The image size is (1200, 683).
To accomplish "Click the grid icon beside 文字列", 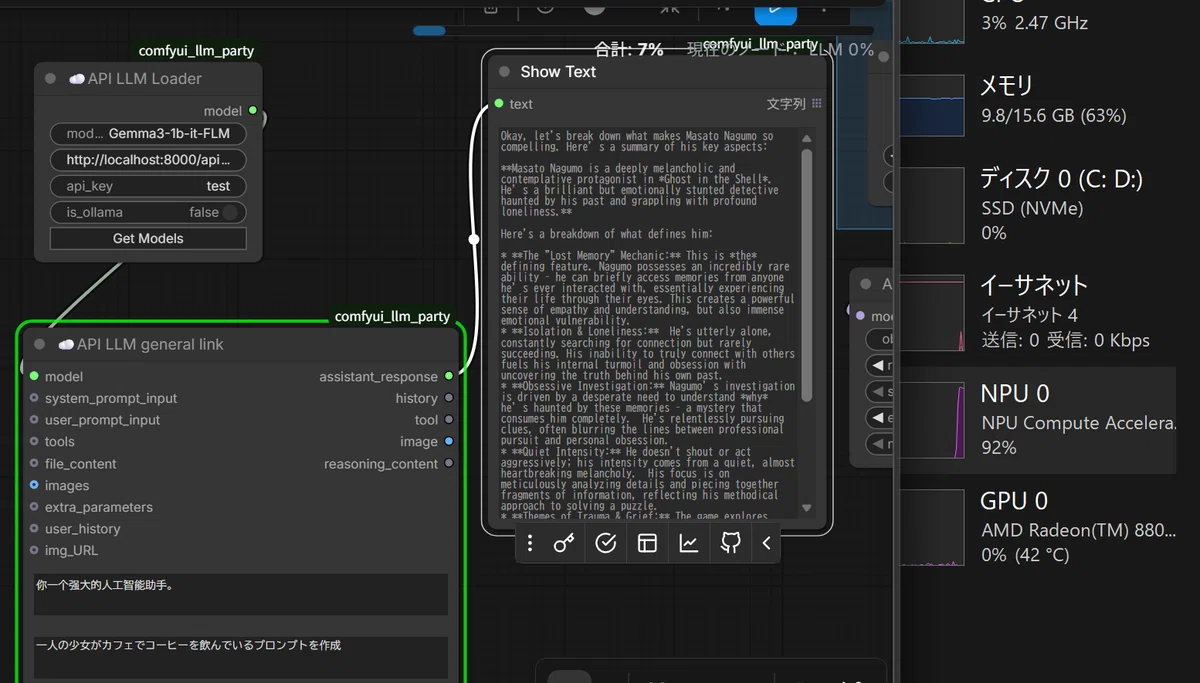I will click(x=817, y=103).
